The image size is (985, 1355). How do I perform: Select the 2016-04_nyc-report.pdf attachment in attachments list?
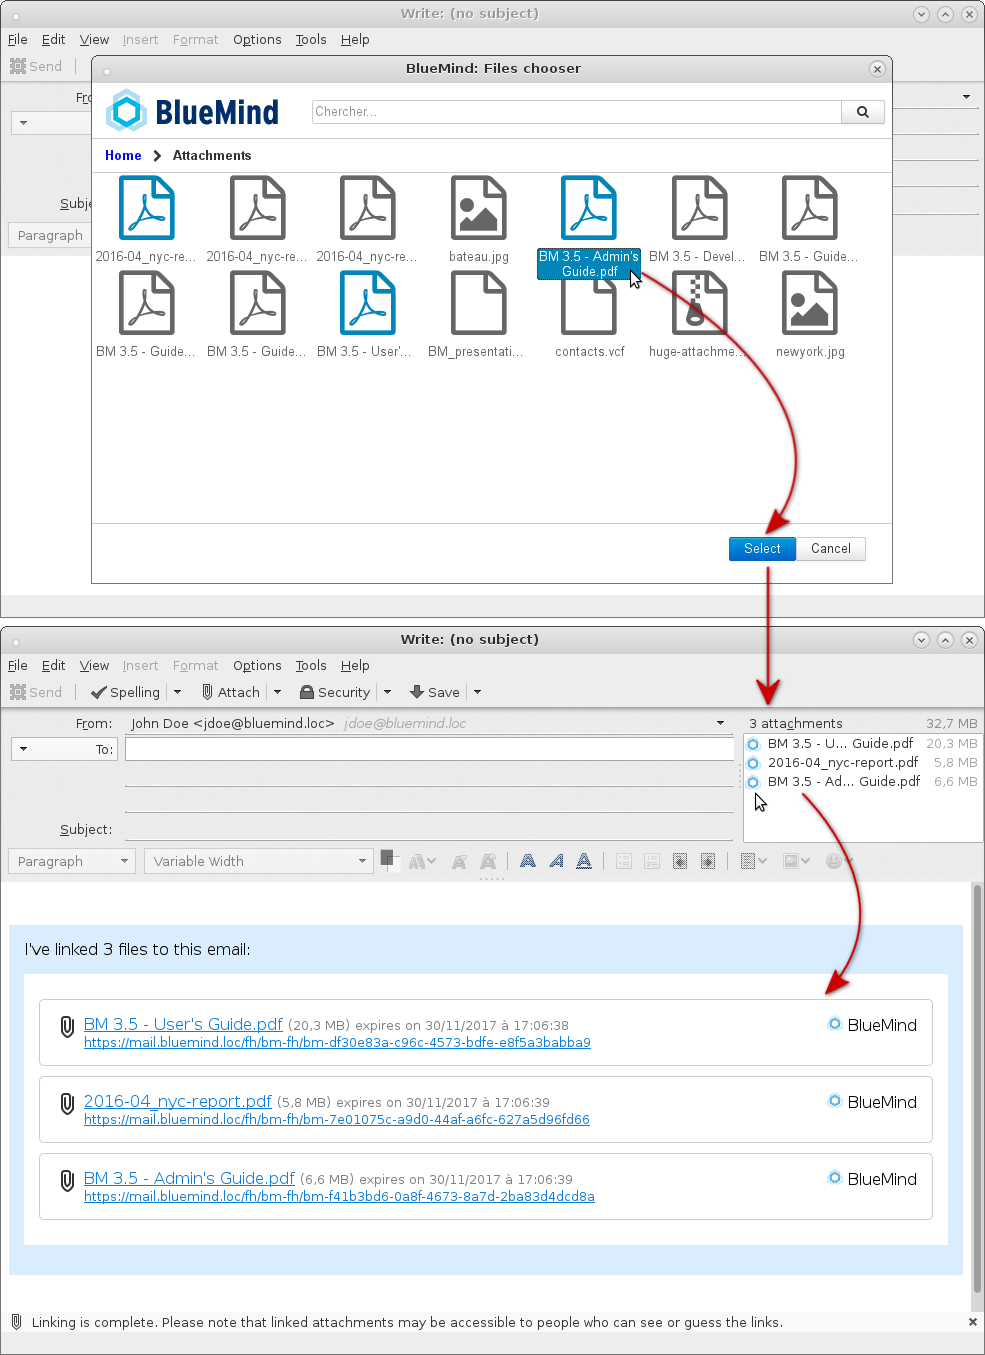863,762
